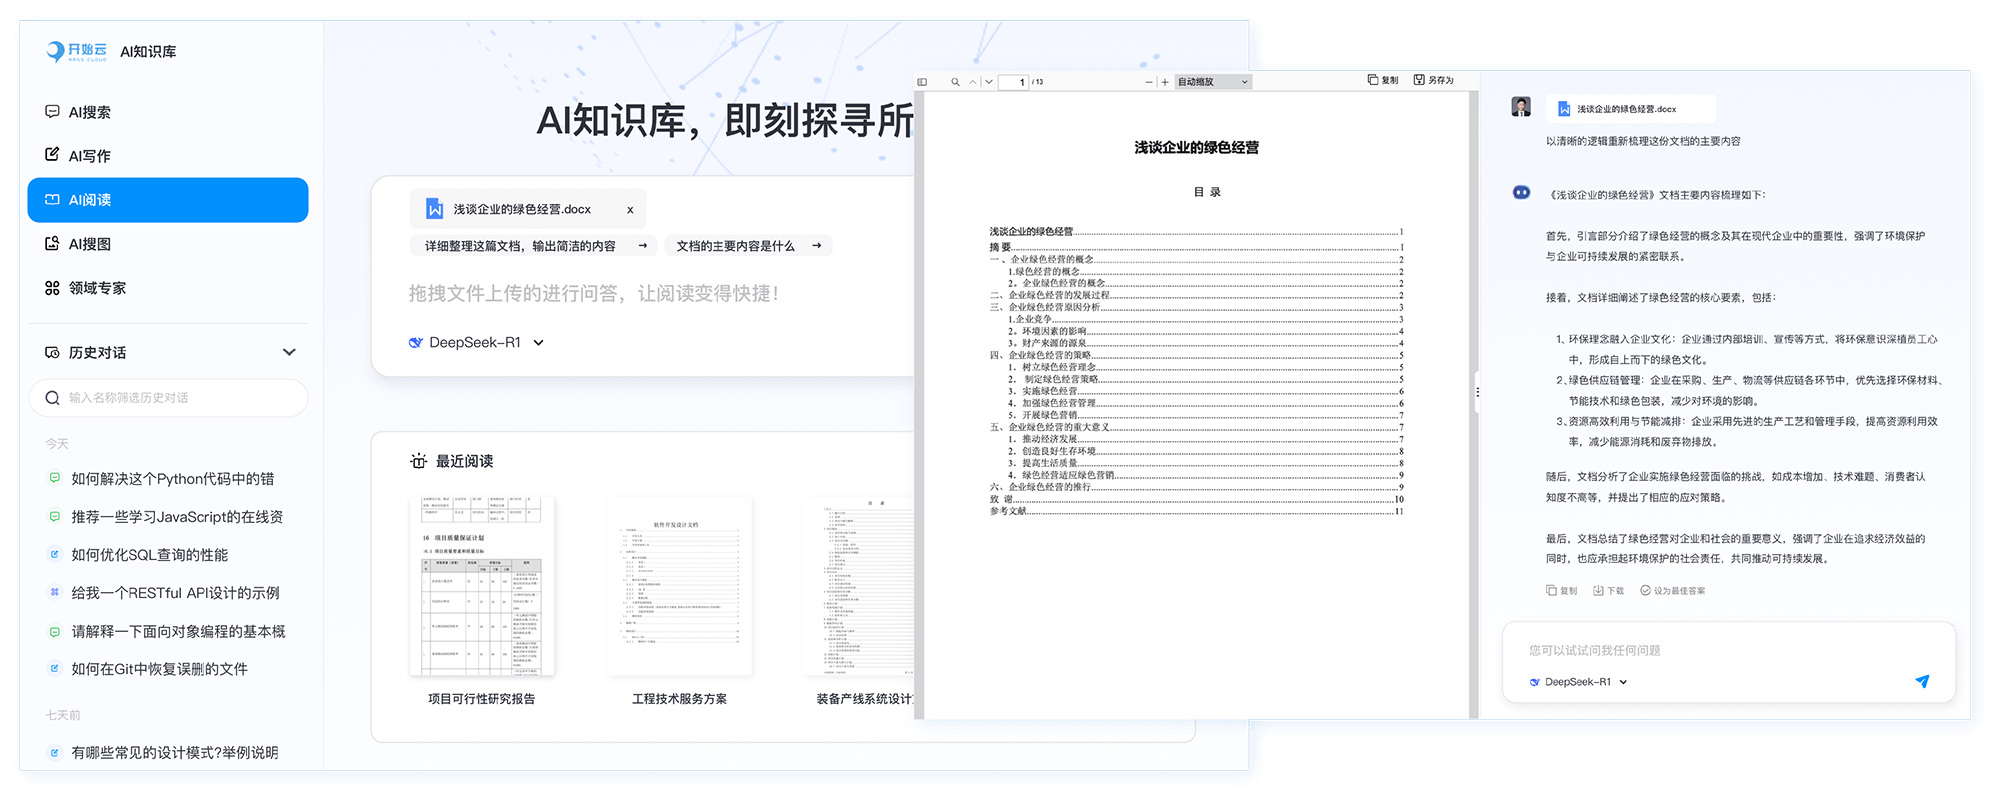
Task: Open the AI搜索 menu item
Action: pyautogui.click(x=90, y=112)
